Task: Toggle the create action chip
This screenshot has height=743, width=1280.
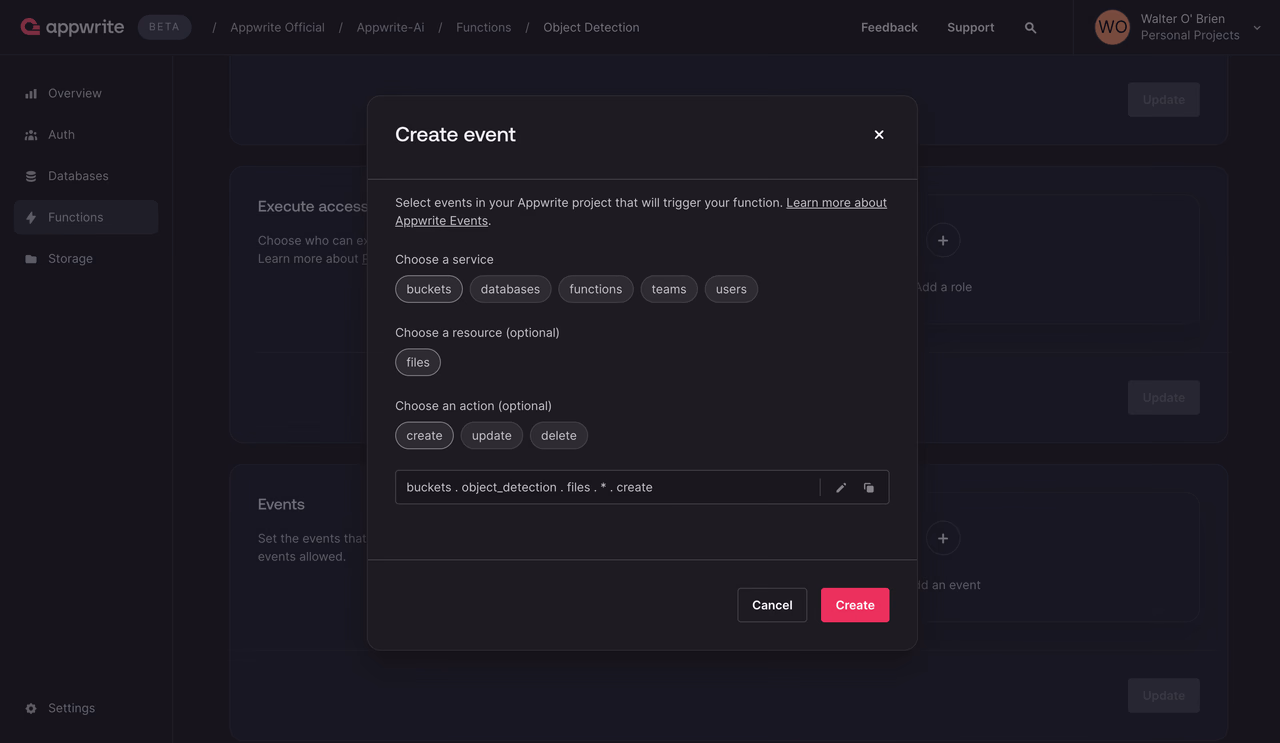Action: (x=424, y=435)
